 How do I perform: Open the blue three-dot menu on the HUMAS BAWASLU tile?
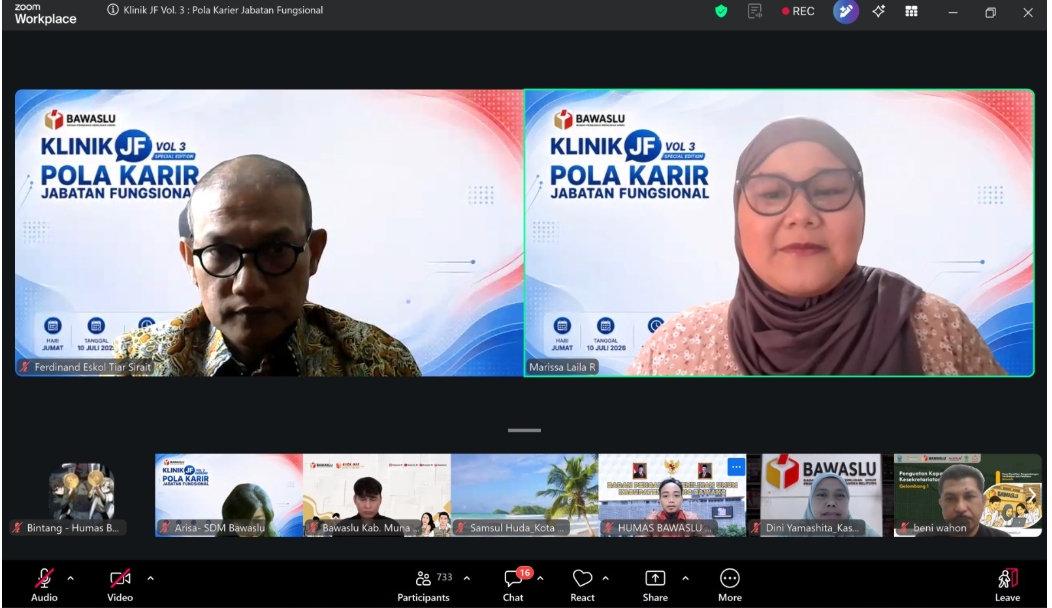click(x=736, y=466)
